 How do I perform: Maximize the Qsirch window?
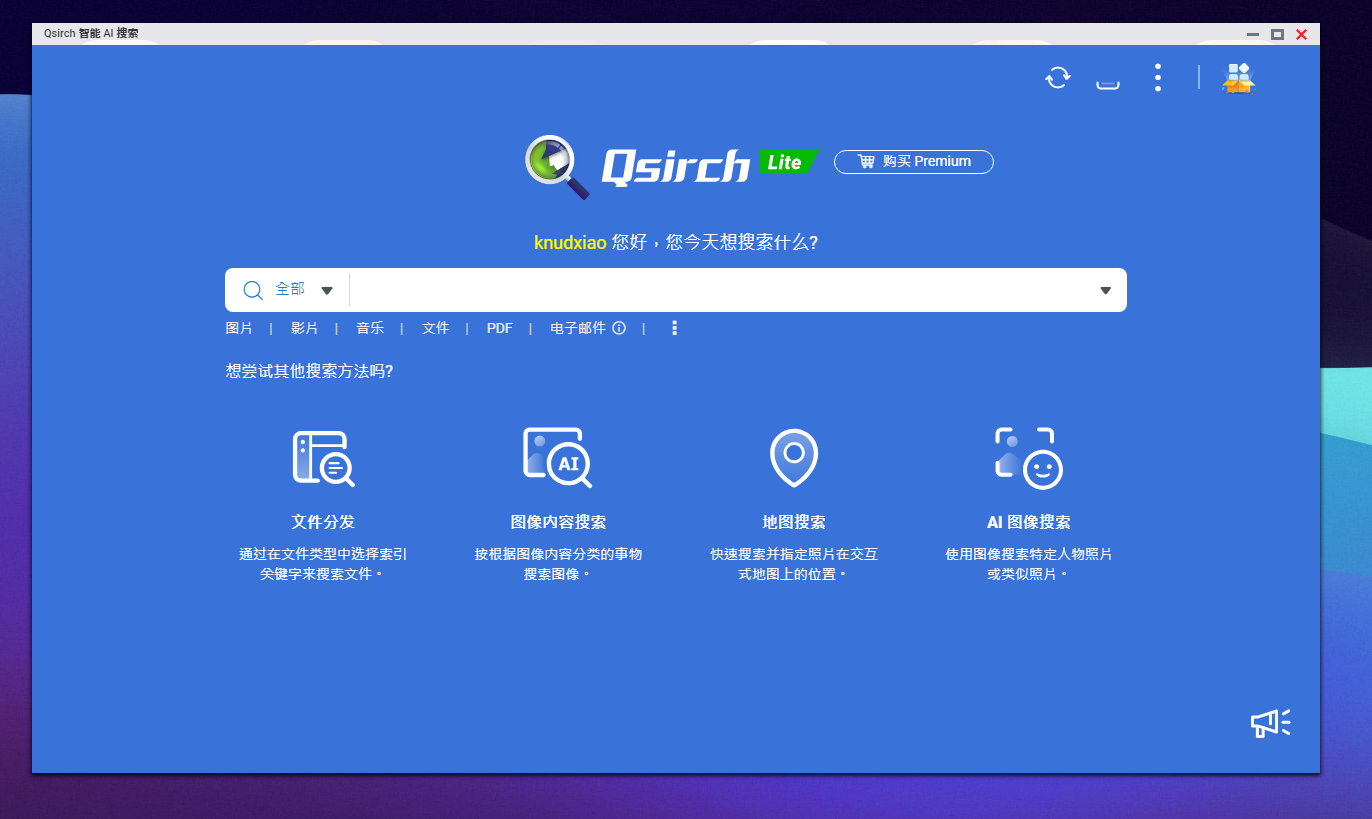tap(1277, 34)
